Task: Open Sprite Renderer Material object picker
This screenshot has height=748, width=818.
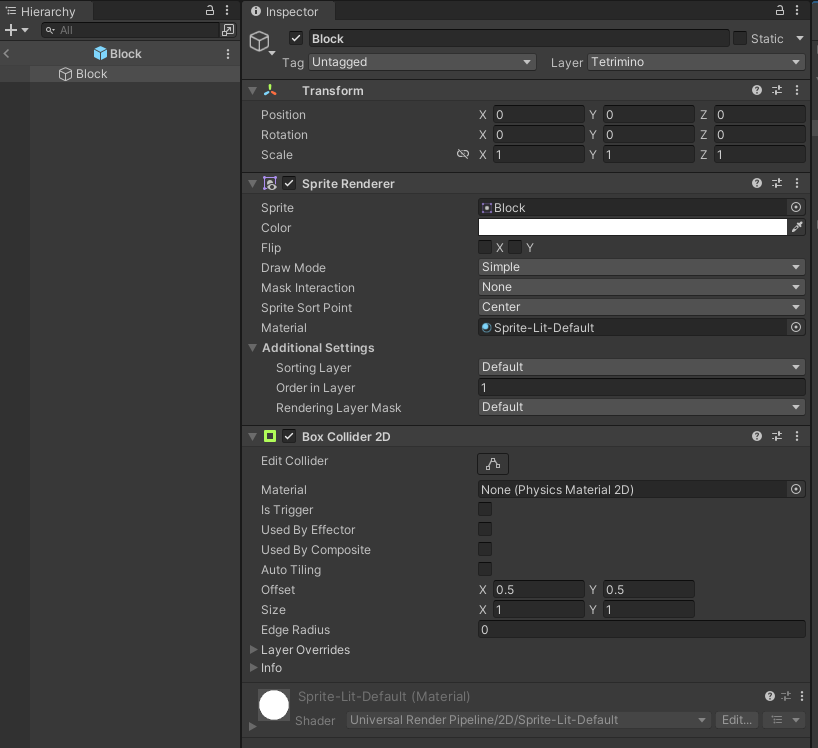Action: point(796,327)
